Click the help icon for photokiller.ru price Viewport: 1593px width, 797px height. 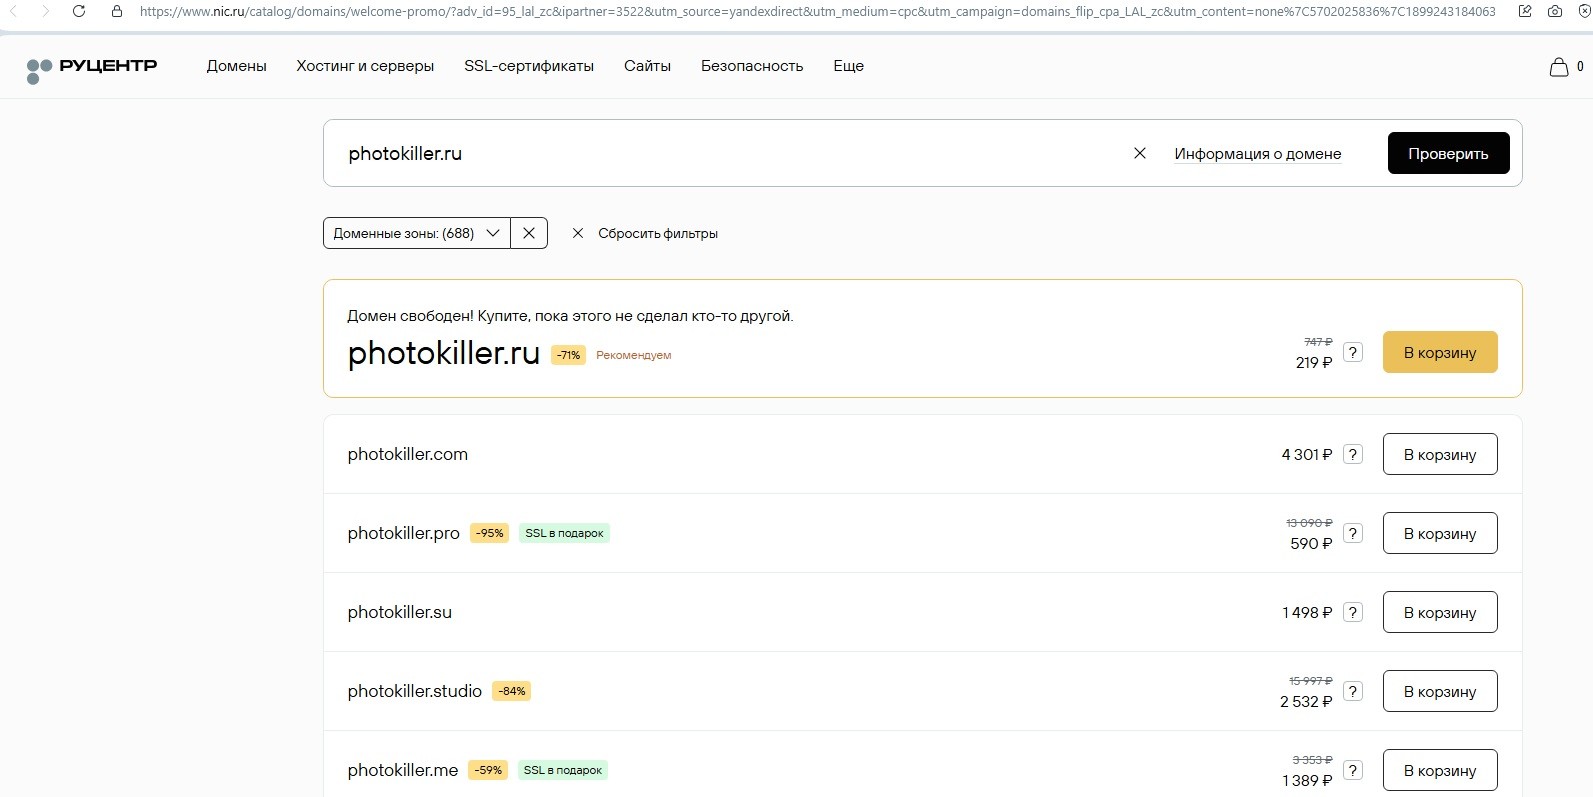[x=1353, y=352]
